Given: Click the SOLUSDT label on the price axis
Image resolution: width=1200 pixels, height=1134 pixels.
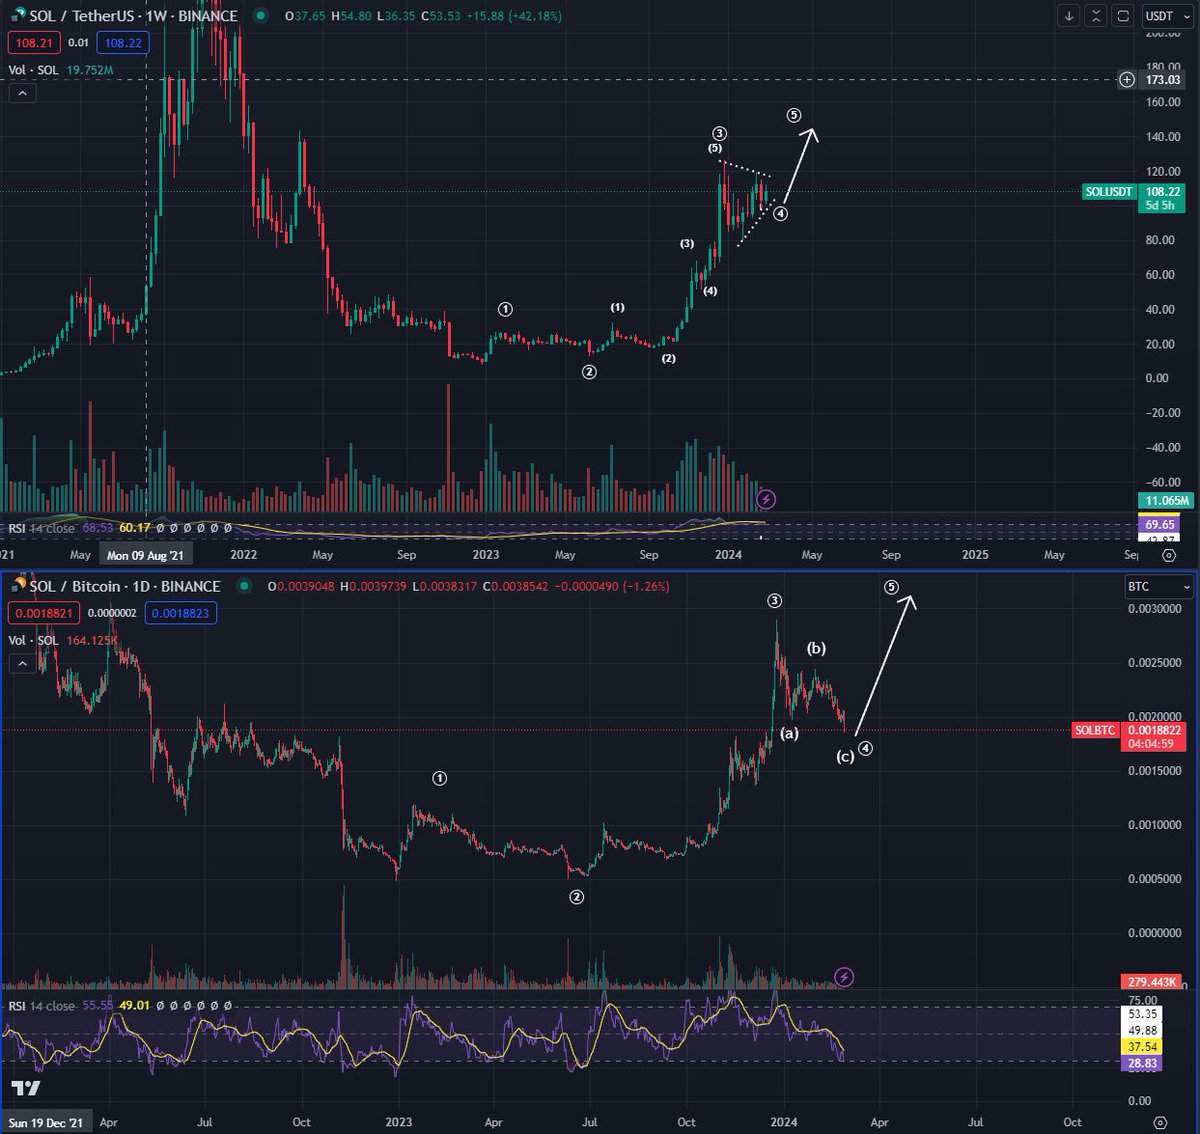Looking at the screenshot, I should point(1108,192).
